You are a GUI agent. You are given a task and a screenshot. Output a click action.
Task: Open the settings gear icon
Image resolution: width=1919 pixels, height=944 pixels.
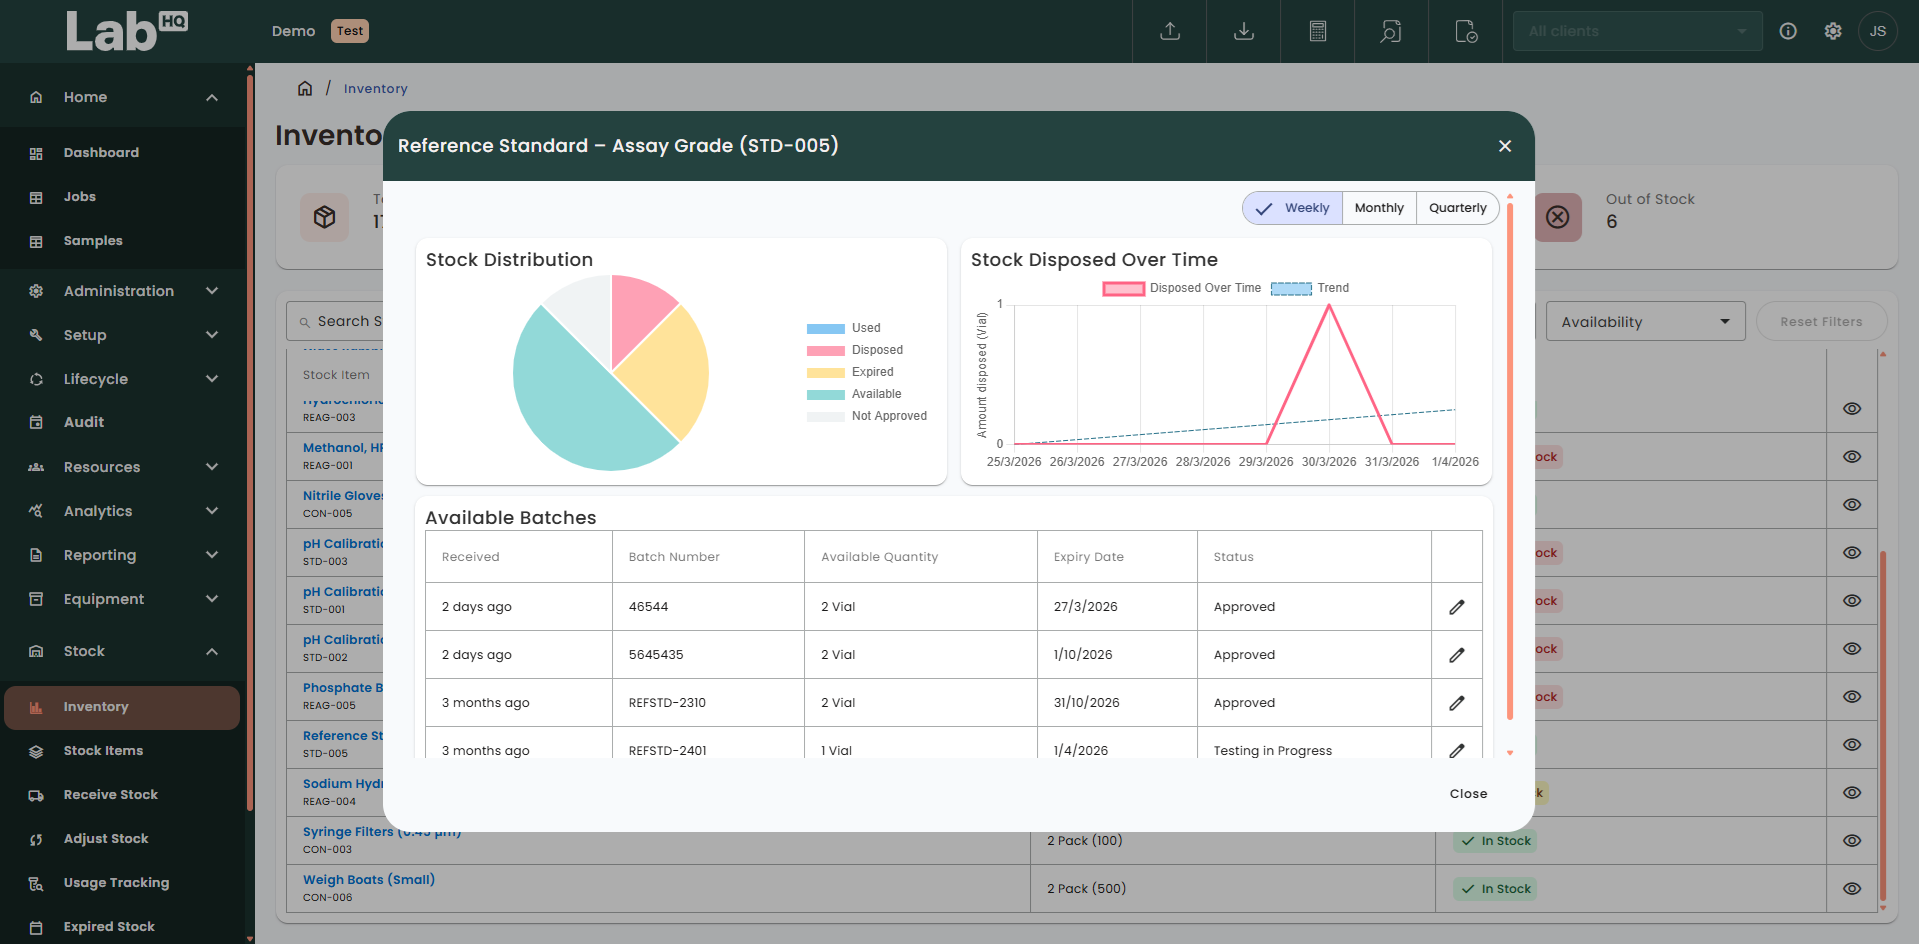click(1832, 31)
